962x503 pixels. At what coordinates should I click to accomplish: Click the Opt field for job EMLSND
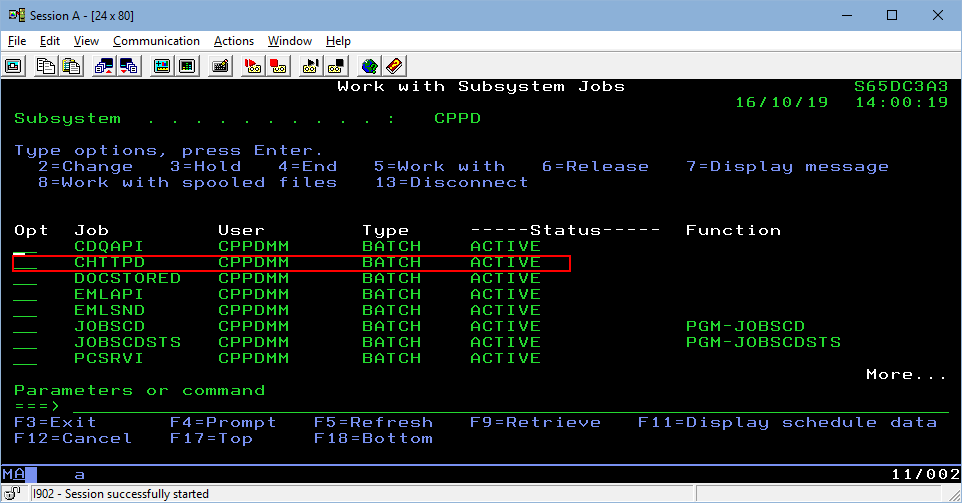(x=25, y=310)
